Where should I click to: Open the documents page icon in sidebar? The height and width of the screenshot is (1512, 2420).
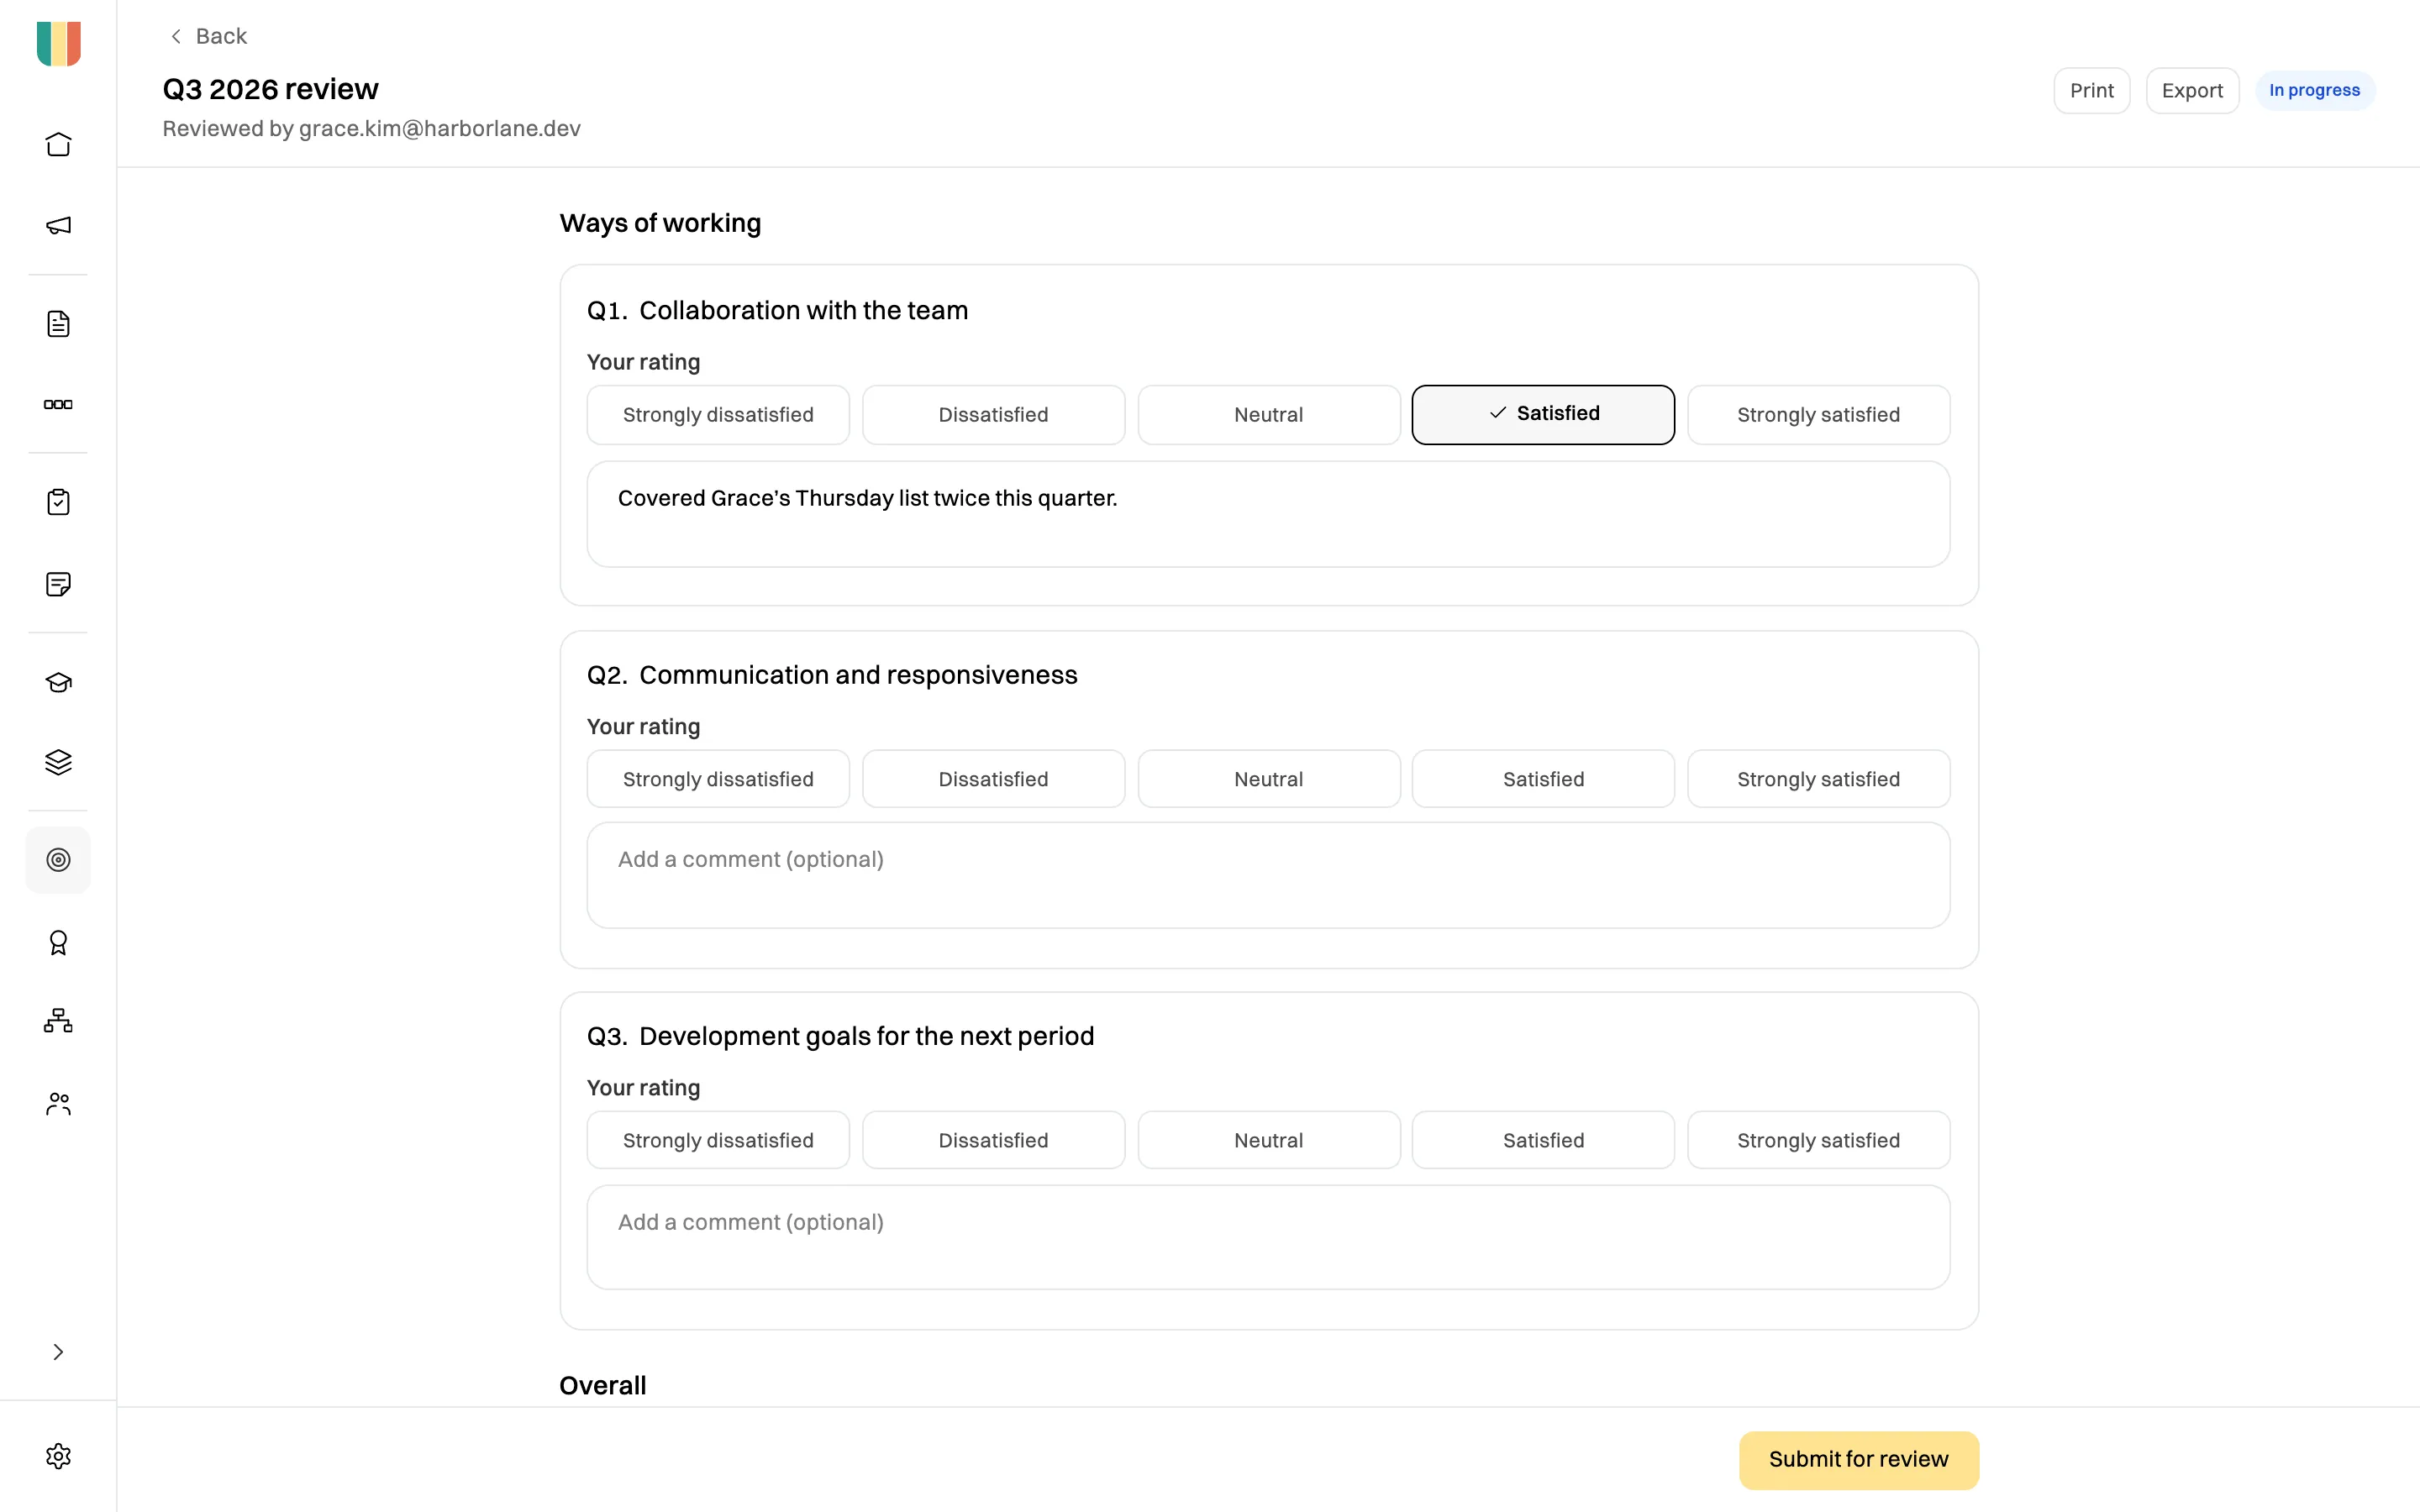coord(58,323)
